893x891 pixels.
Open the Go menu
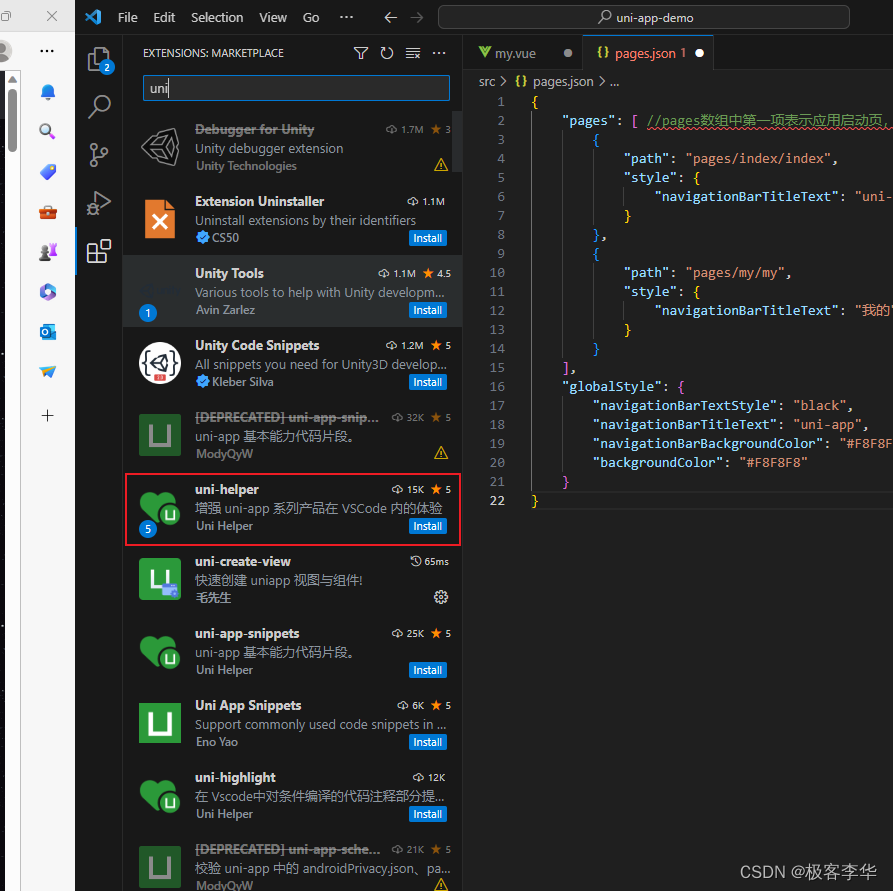point(311,18)
